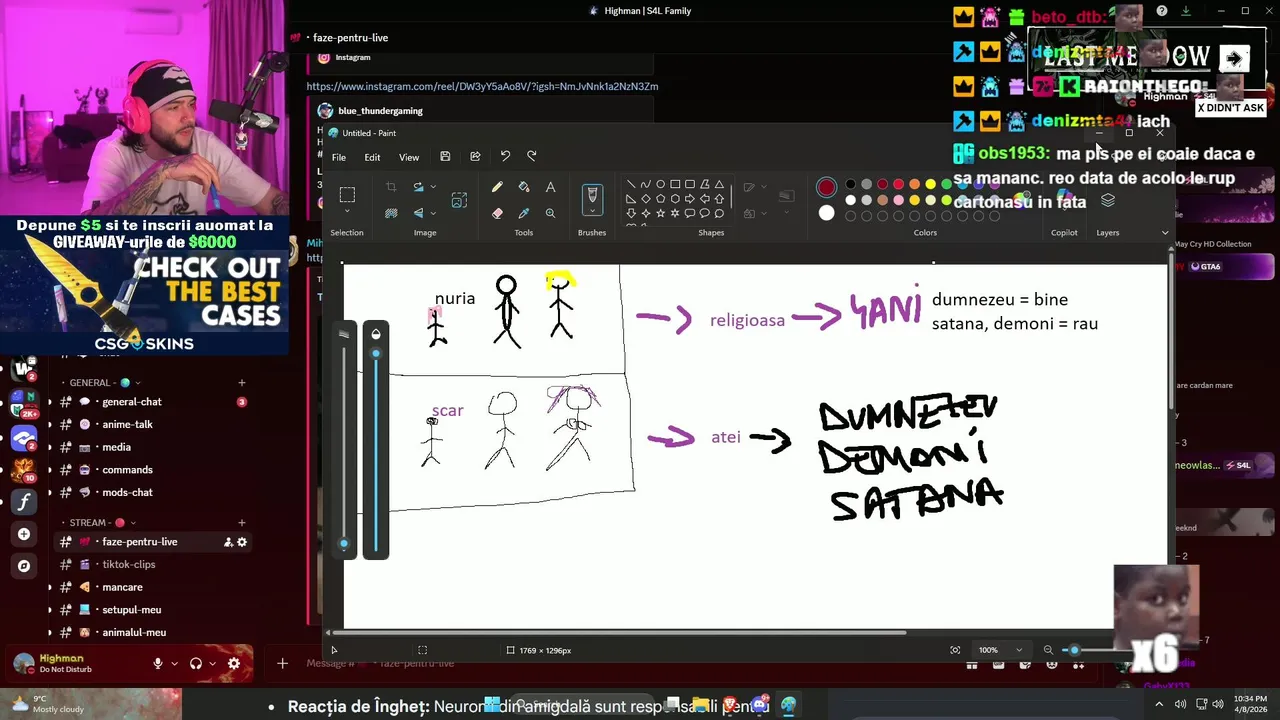This screenshot has width=1280, height=720.
Task: Click the Image Creator icon
Action: tap(459, 200)
